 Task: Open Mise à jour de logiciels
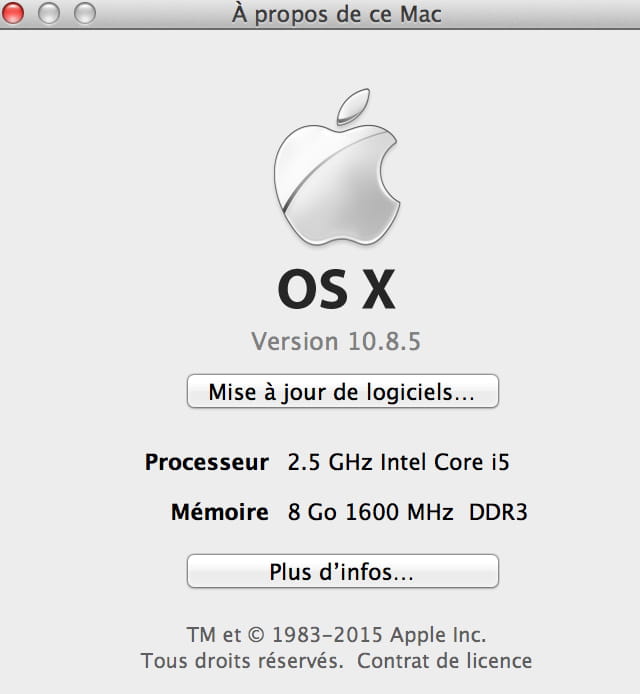342,392
